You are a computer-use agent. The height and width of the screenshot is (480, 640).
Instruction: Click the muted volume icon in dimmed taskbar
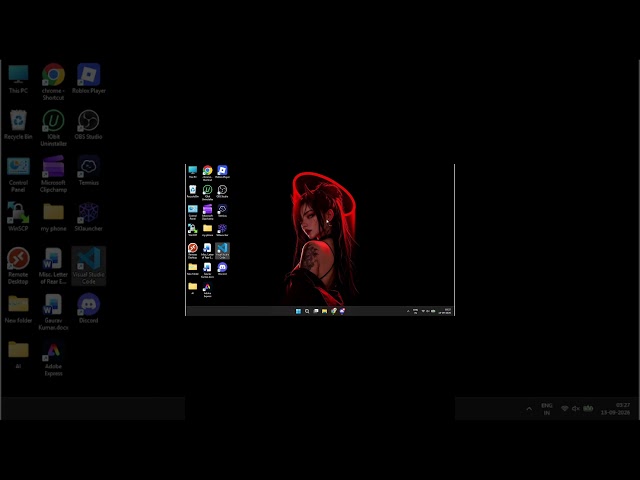click(576, 409)
